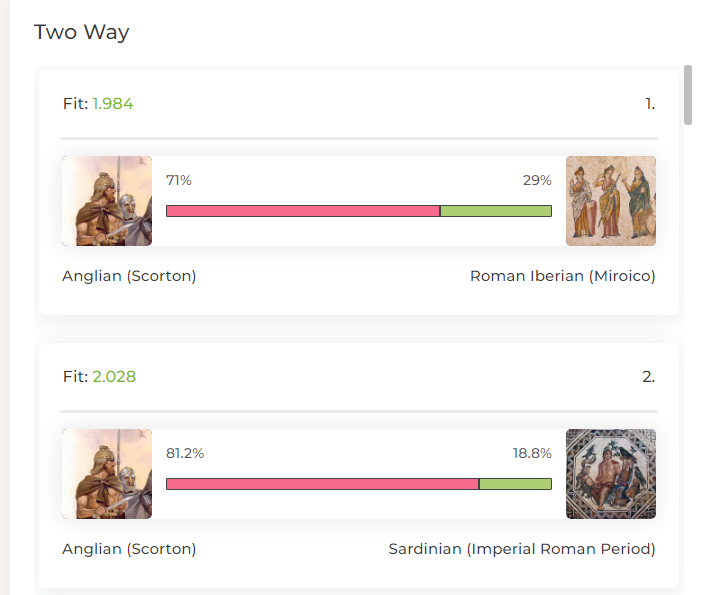Click the pink 81.2% bar segment
The height and width of the screenshot is (595, 708).
click(322, 484)
